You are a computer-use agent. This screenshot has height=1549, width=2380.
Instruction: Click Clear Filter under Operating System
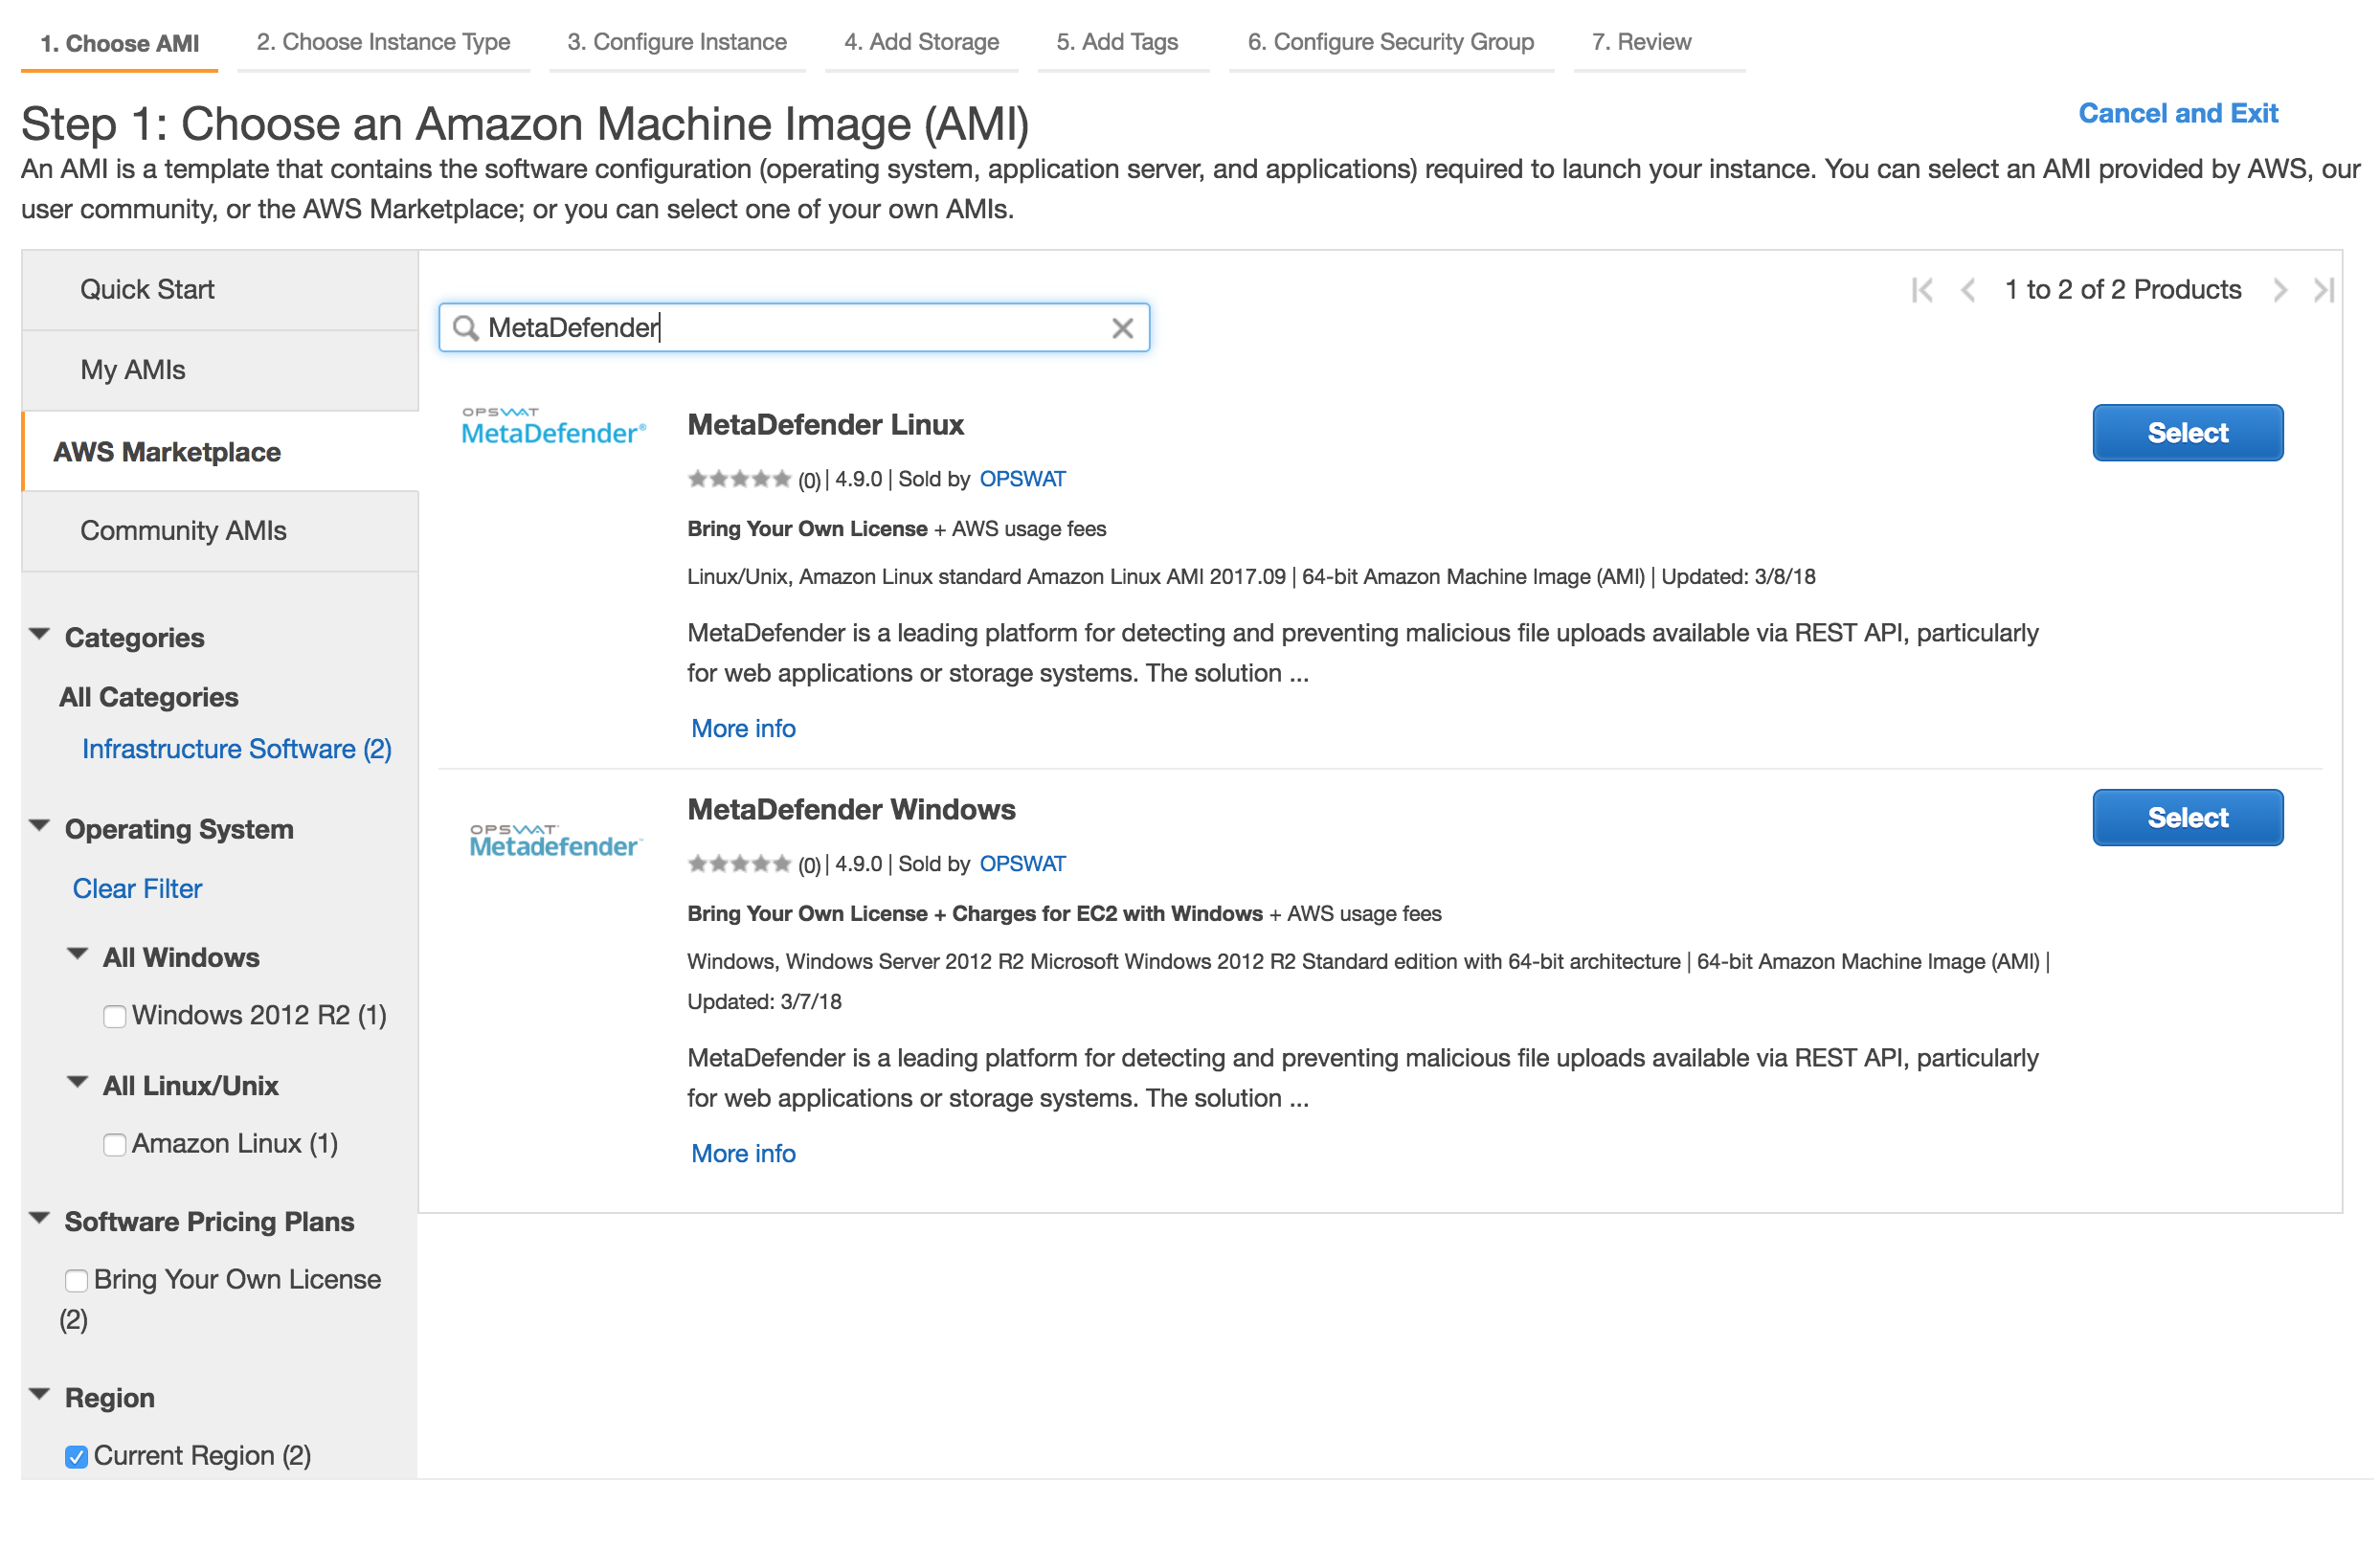click(x=138, y=889)
